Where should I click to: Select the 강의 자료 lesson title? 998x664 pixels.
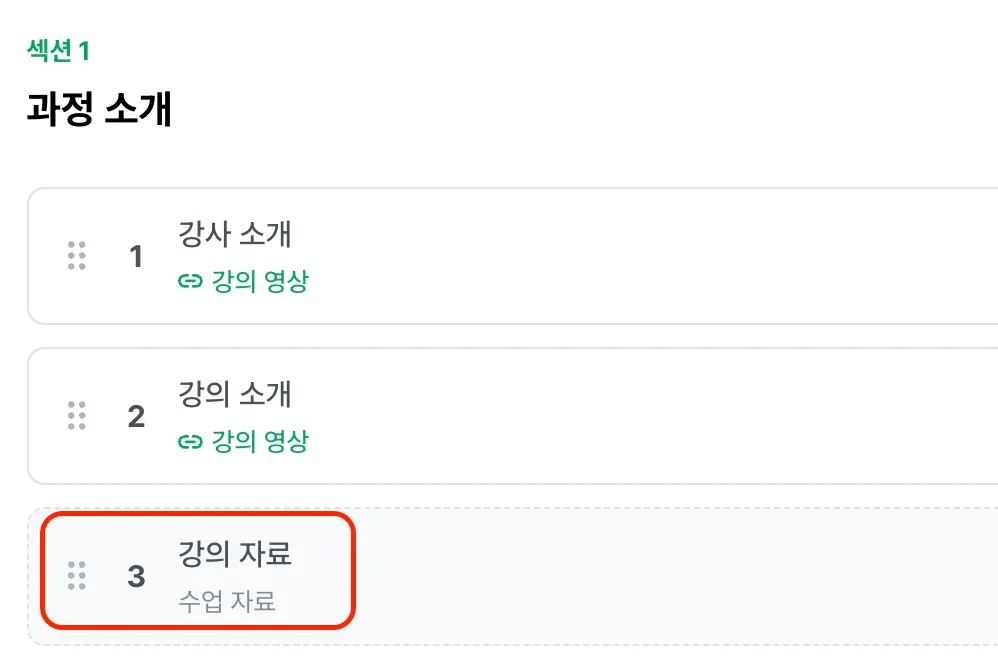tap(235, 553)
